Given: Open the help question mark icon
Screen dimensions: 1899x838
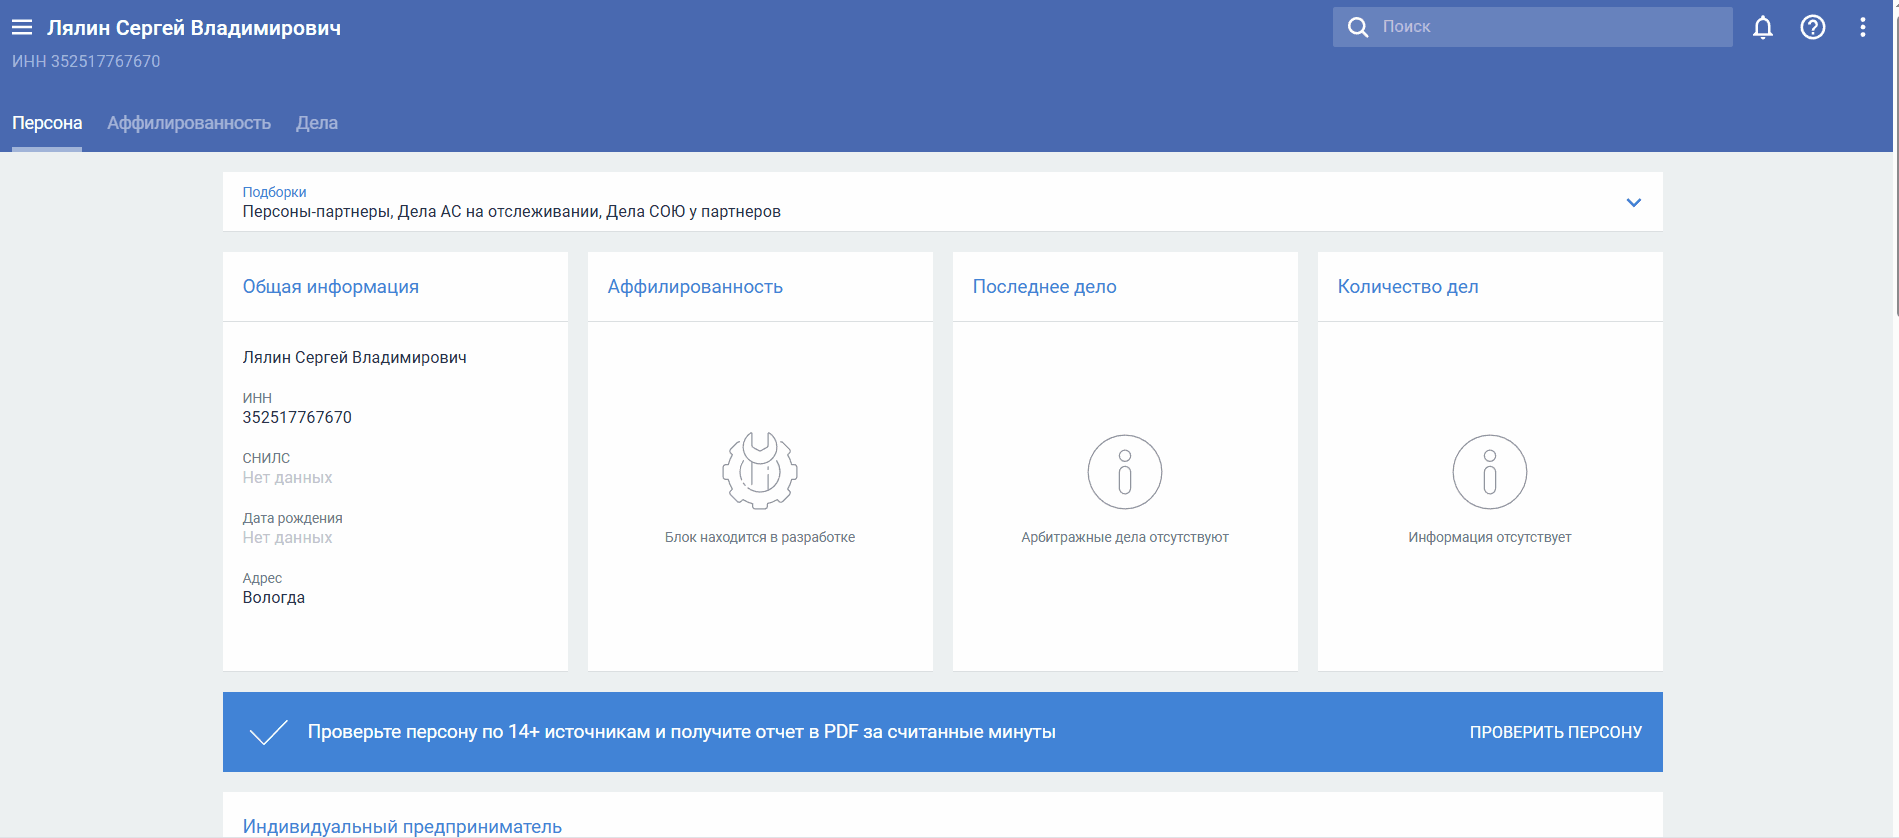Looking at the screenshot, I should point(1812,28).
